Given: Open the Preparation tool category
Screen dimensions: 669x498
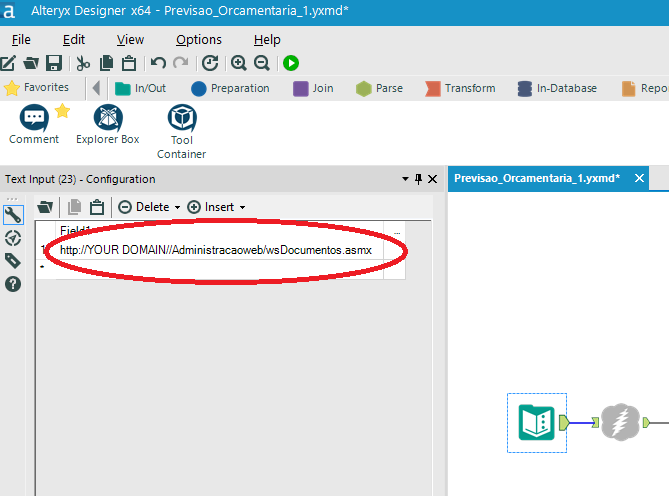Looking at the screenshot, I should 230,88.
